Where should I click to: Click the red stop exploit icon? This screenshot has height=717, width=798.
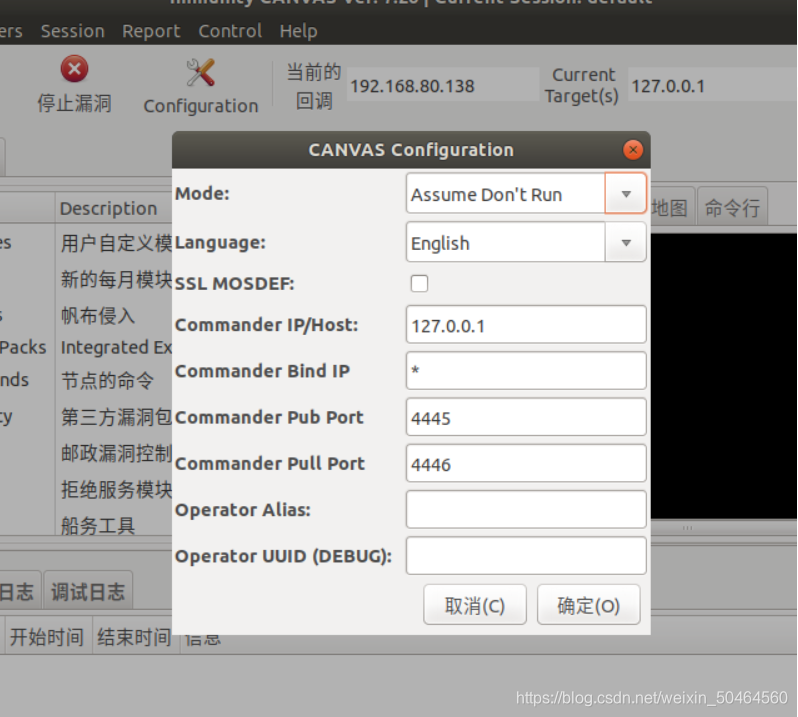[x=74, y=69]
